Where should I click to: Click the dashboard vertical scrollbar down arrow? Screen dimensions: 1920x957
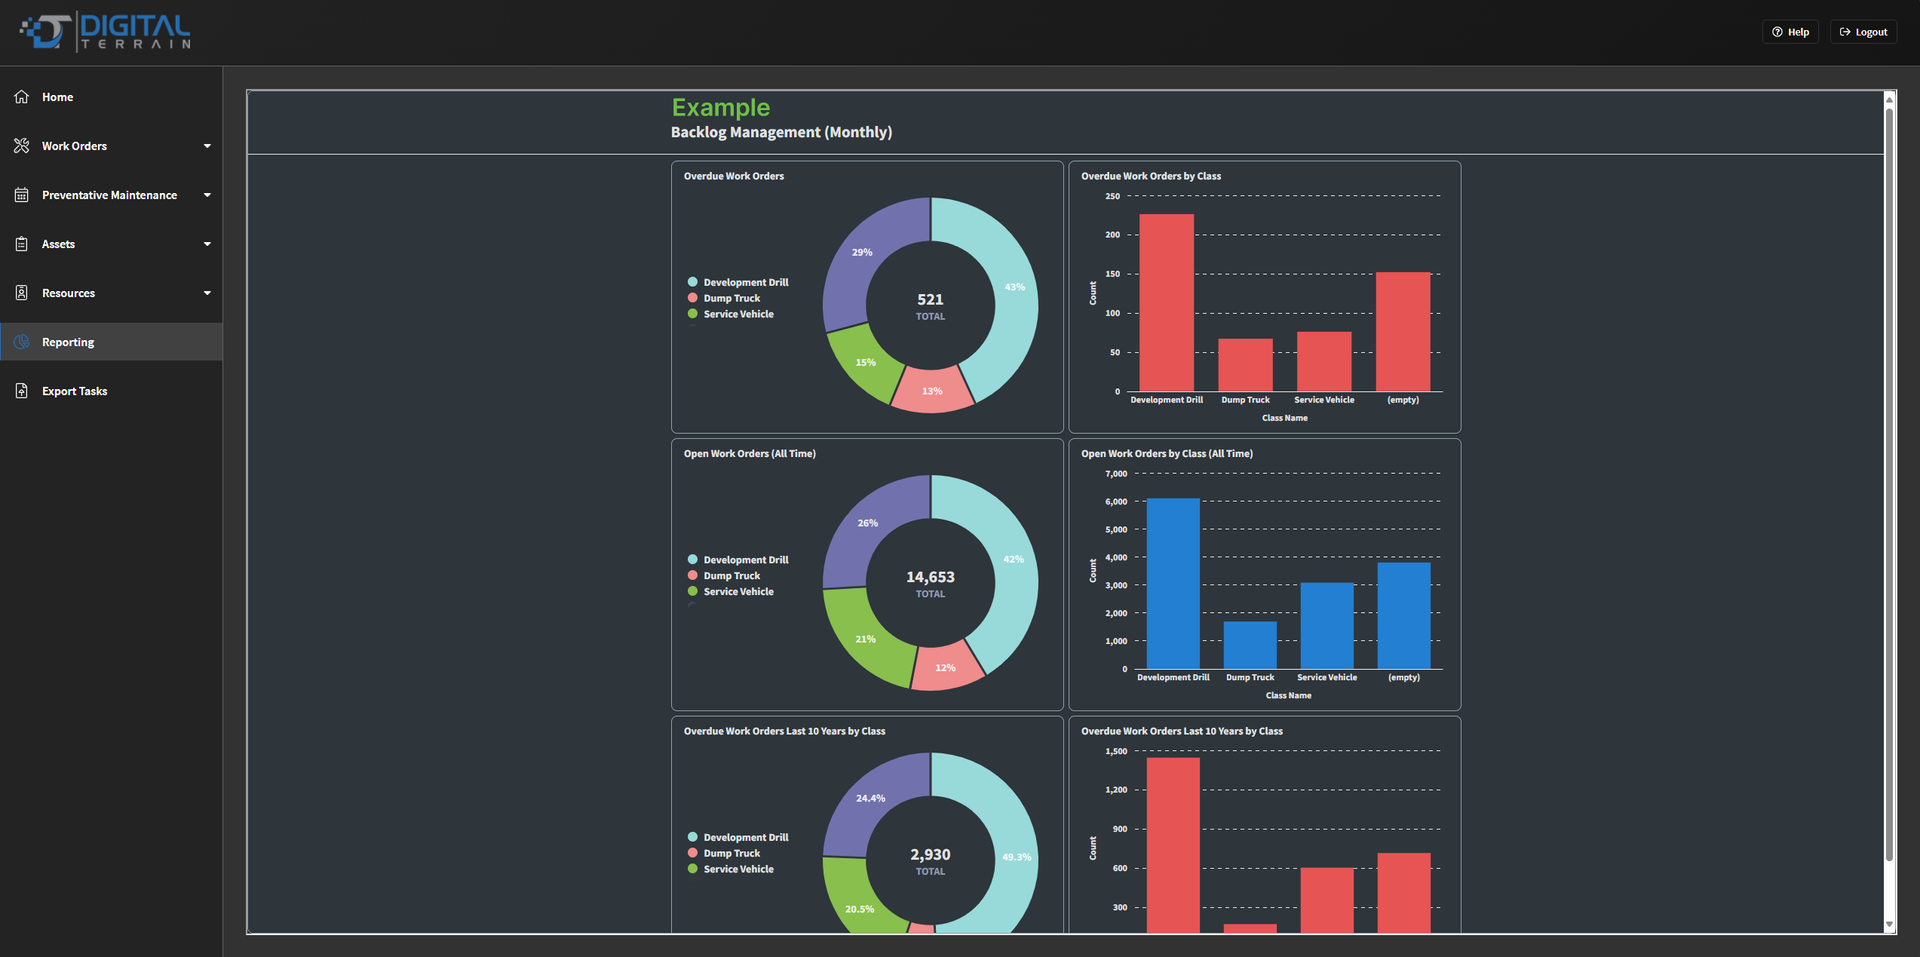tap(1889, 926)
